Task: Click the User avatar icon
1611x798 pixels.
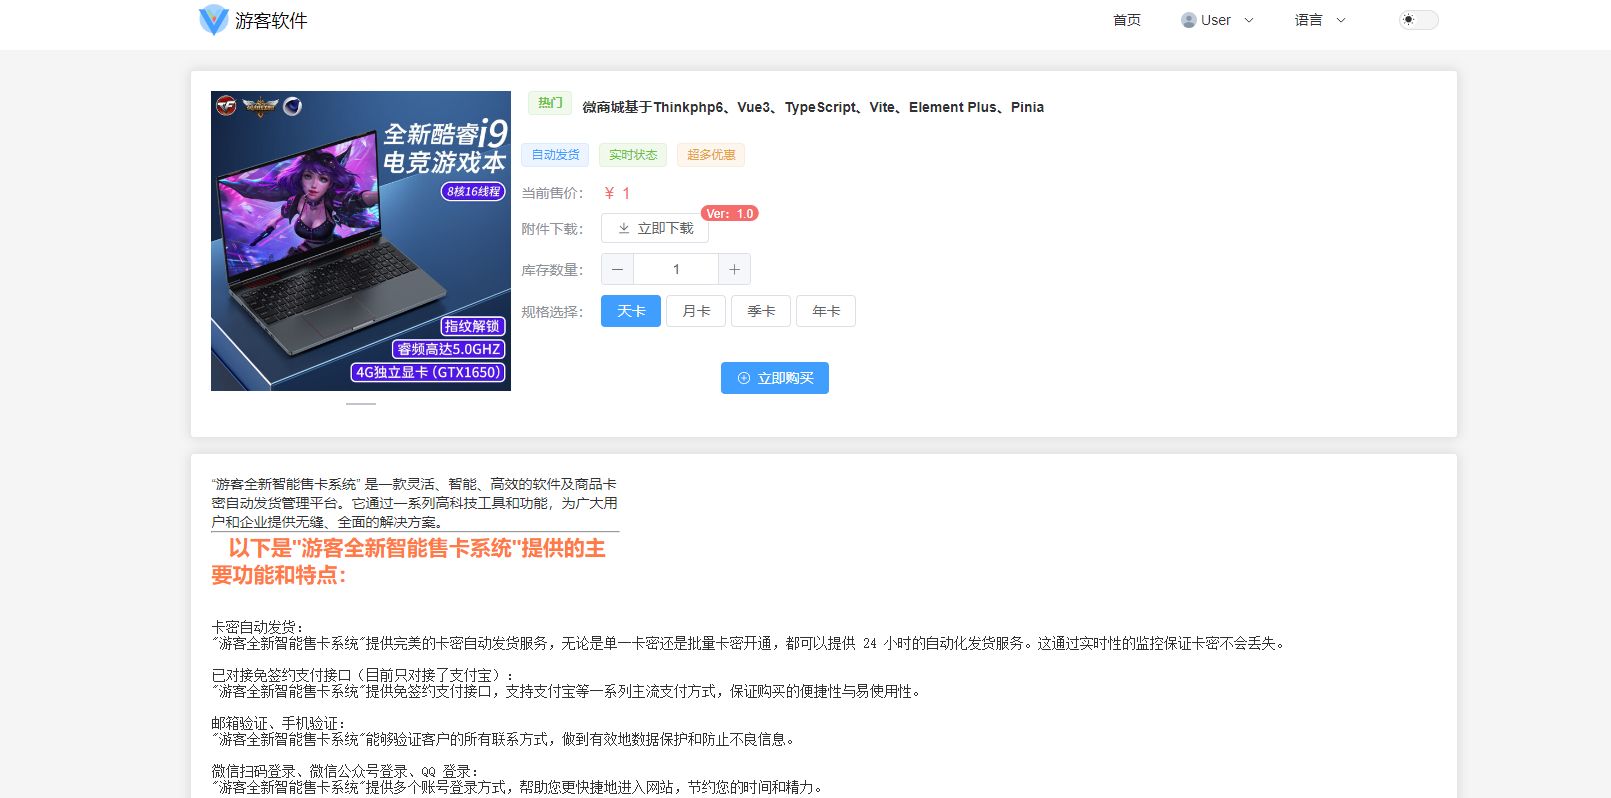Action: coord(1189,20)
